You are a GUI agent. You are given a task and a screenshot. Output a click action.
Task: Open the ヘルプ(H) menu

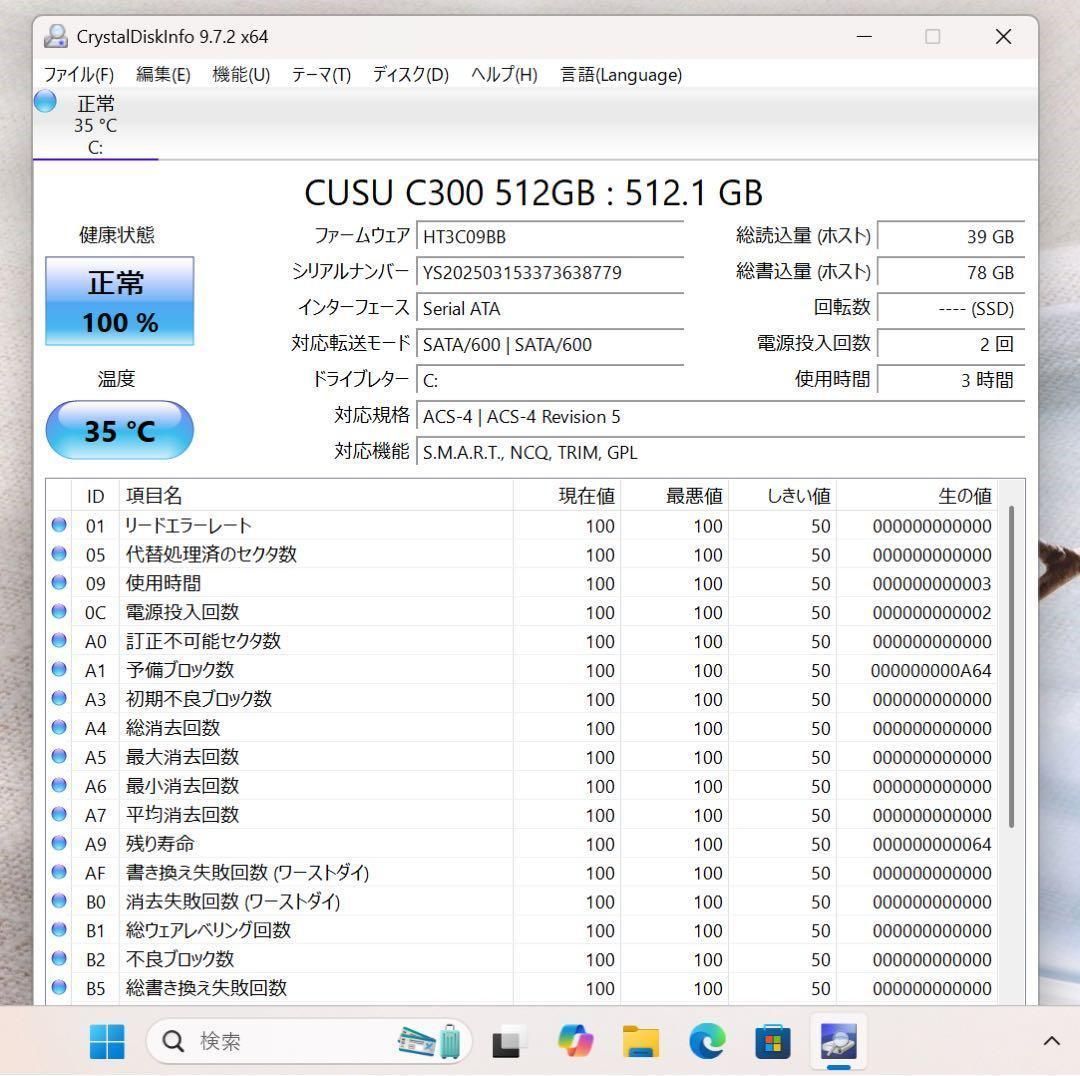coord(503,74)
